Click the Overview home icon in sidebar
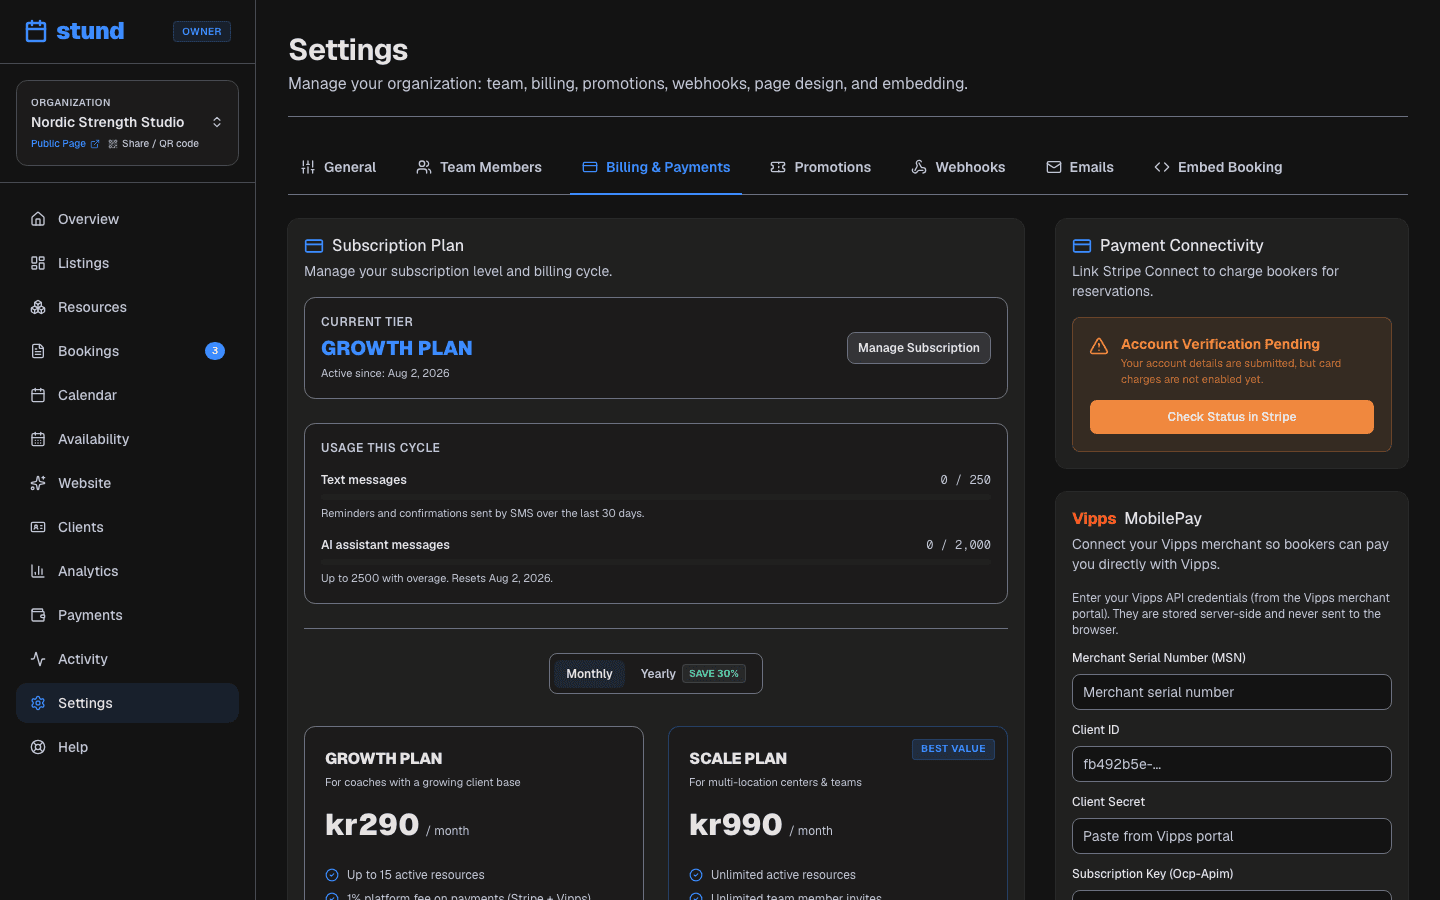Image resolution: width=1440 pixels, height=900 pixels. point(38,219)
